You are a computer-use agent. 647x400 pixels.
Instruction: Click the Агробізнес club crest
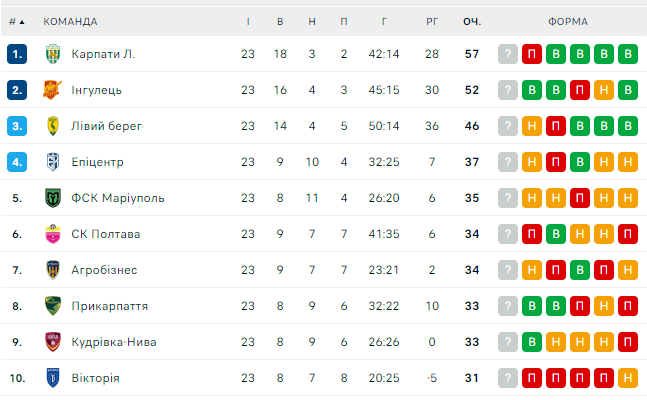point(53,270)
